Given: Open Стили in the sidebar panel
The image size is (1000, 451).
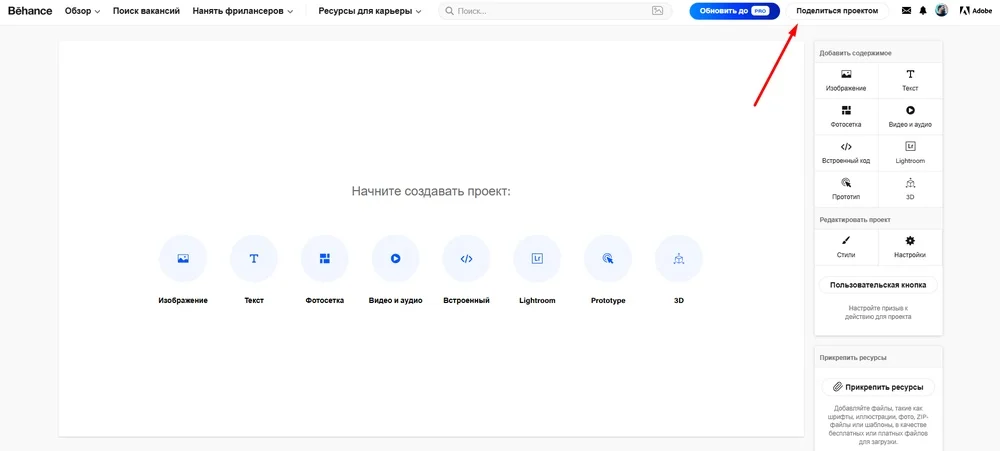Looking at the screenshot, I should [x=846, y=246].
